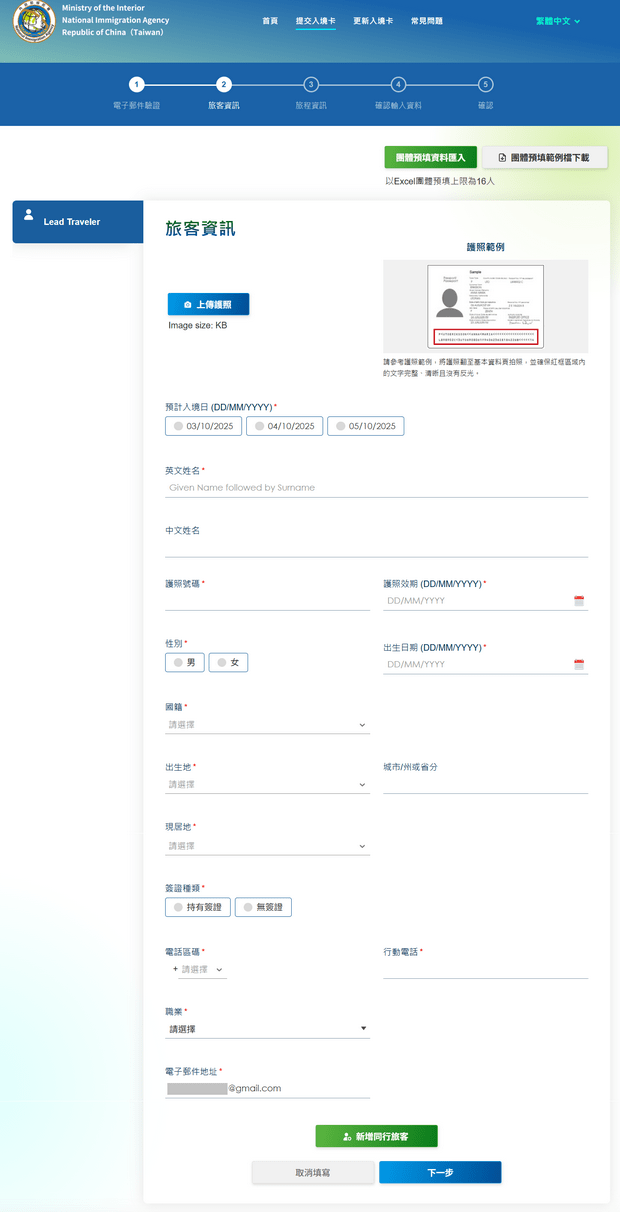Click the passport sample image
Screen dimensions: 620x1212
[485, 306]
